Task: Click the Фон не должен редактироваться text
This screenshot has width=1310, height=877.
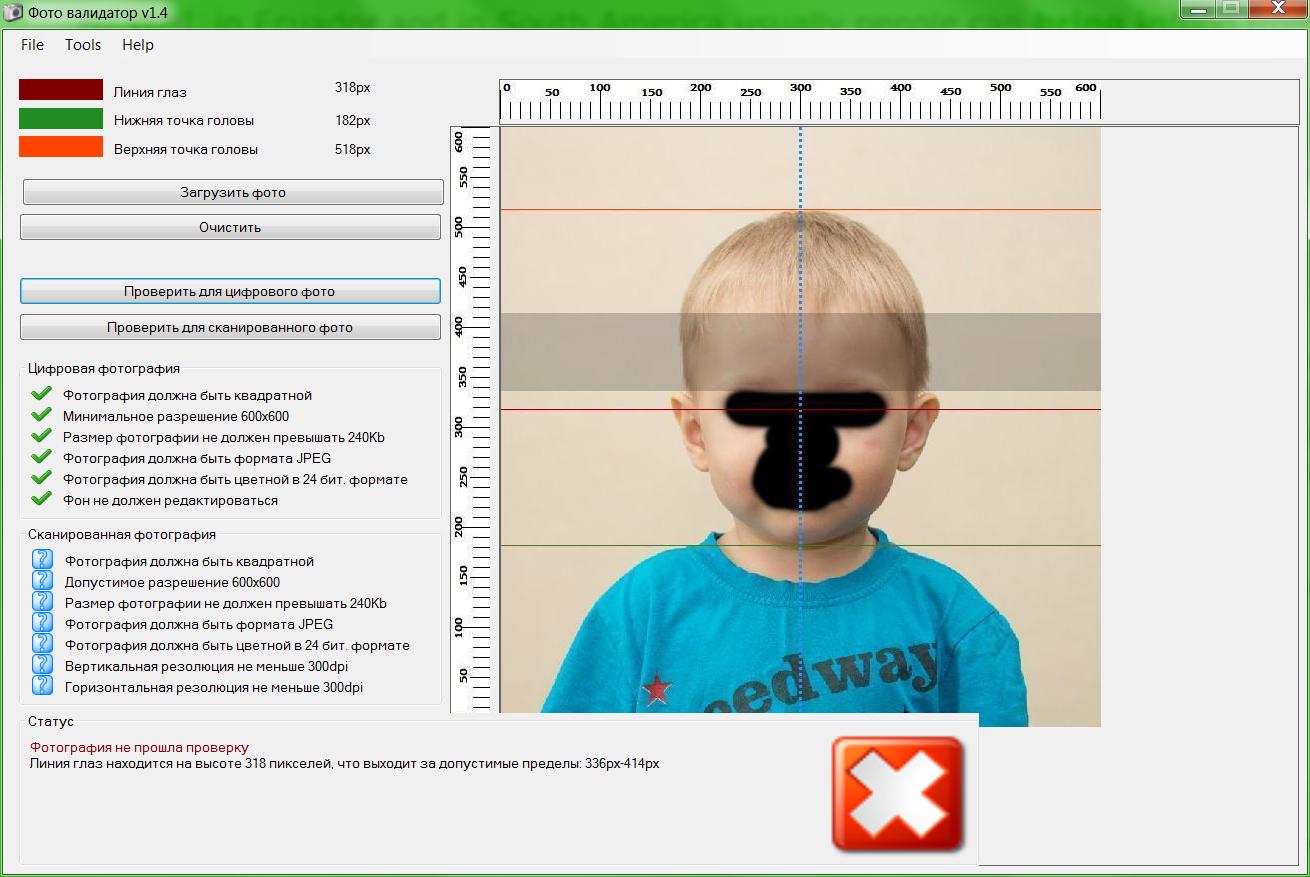Action: click(x=170, y=500)
